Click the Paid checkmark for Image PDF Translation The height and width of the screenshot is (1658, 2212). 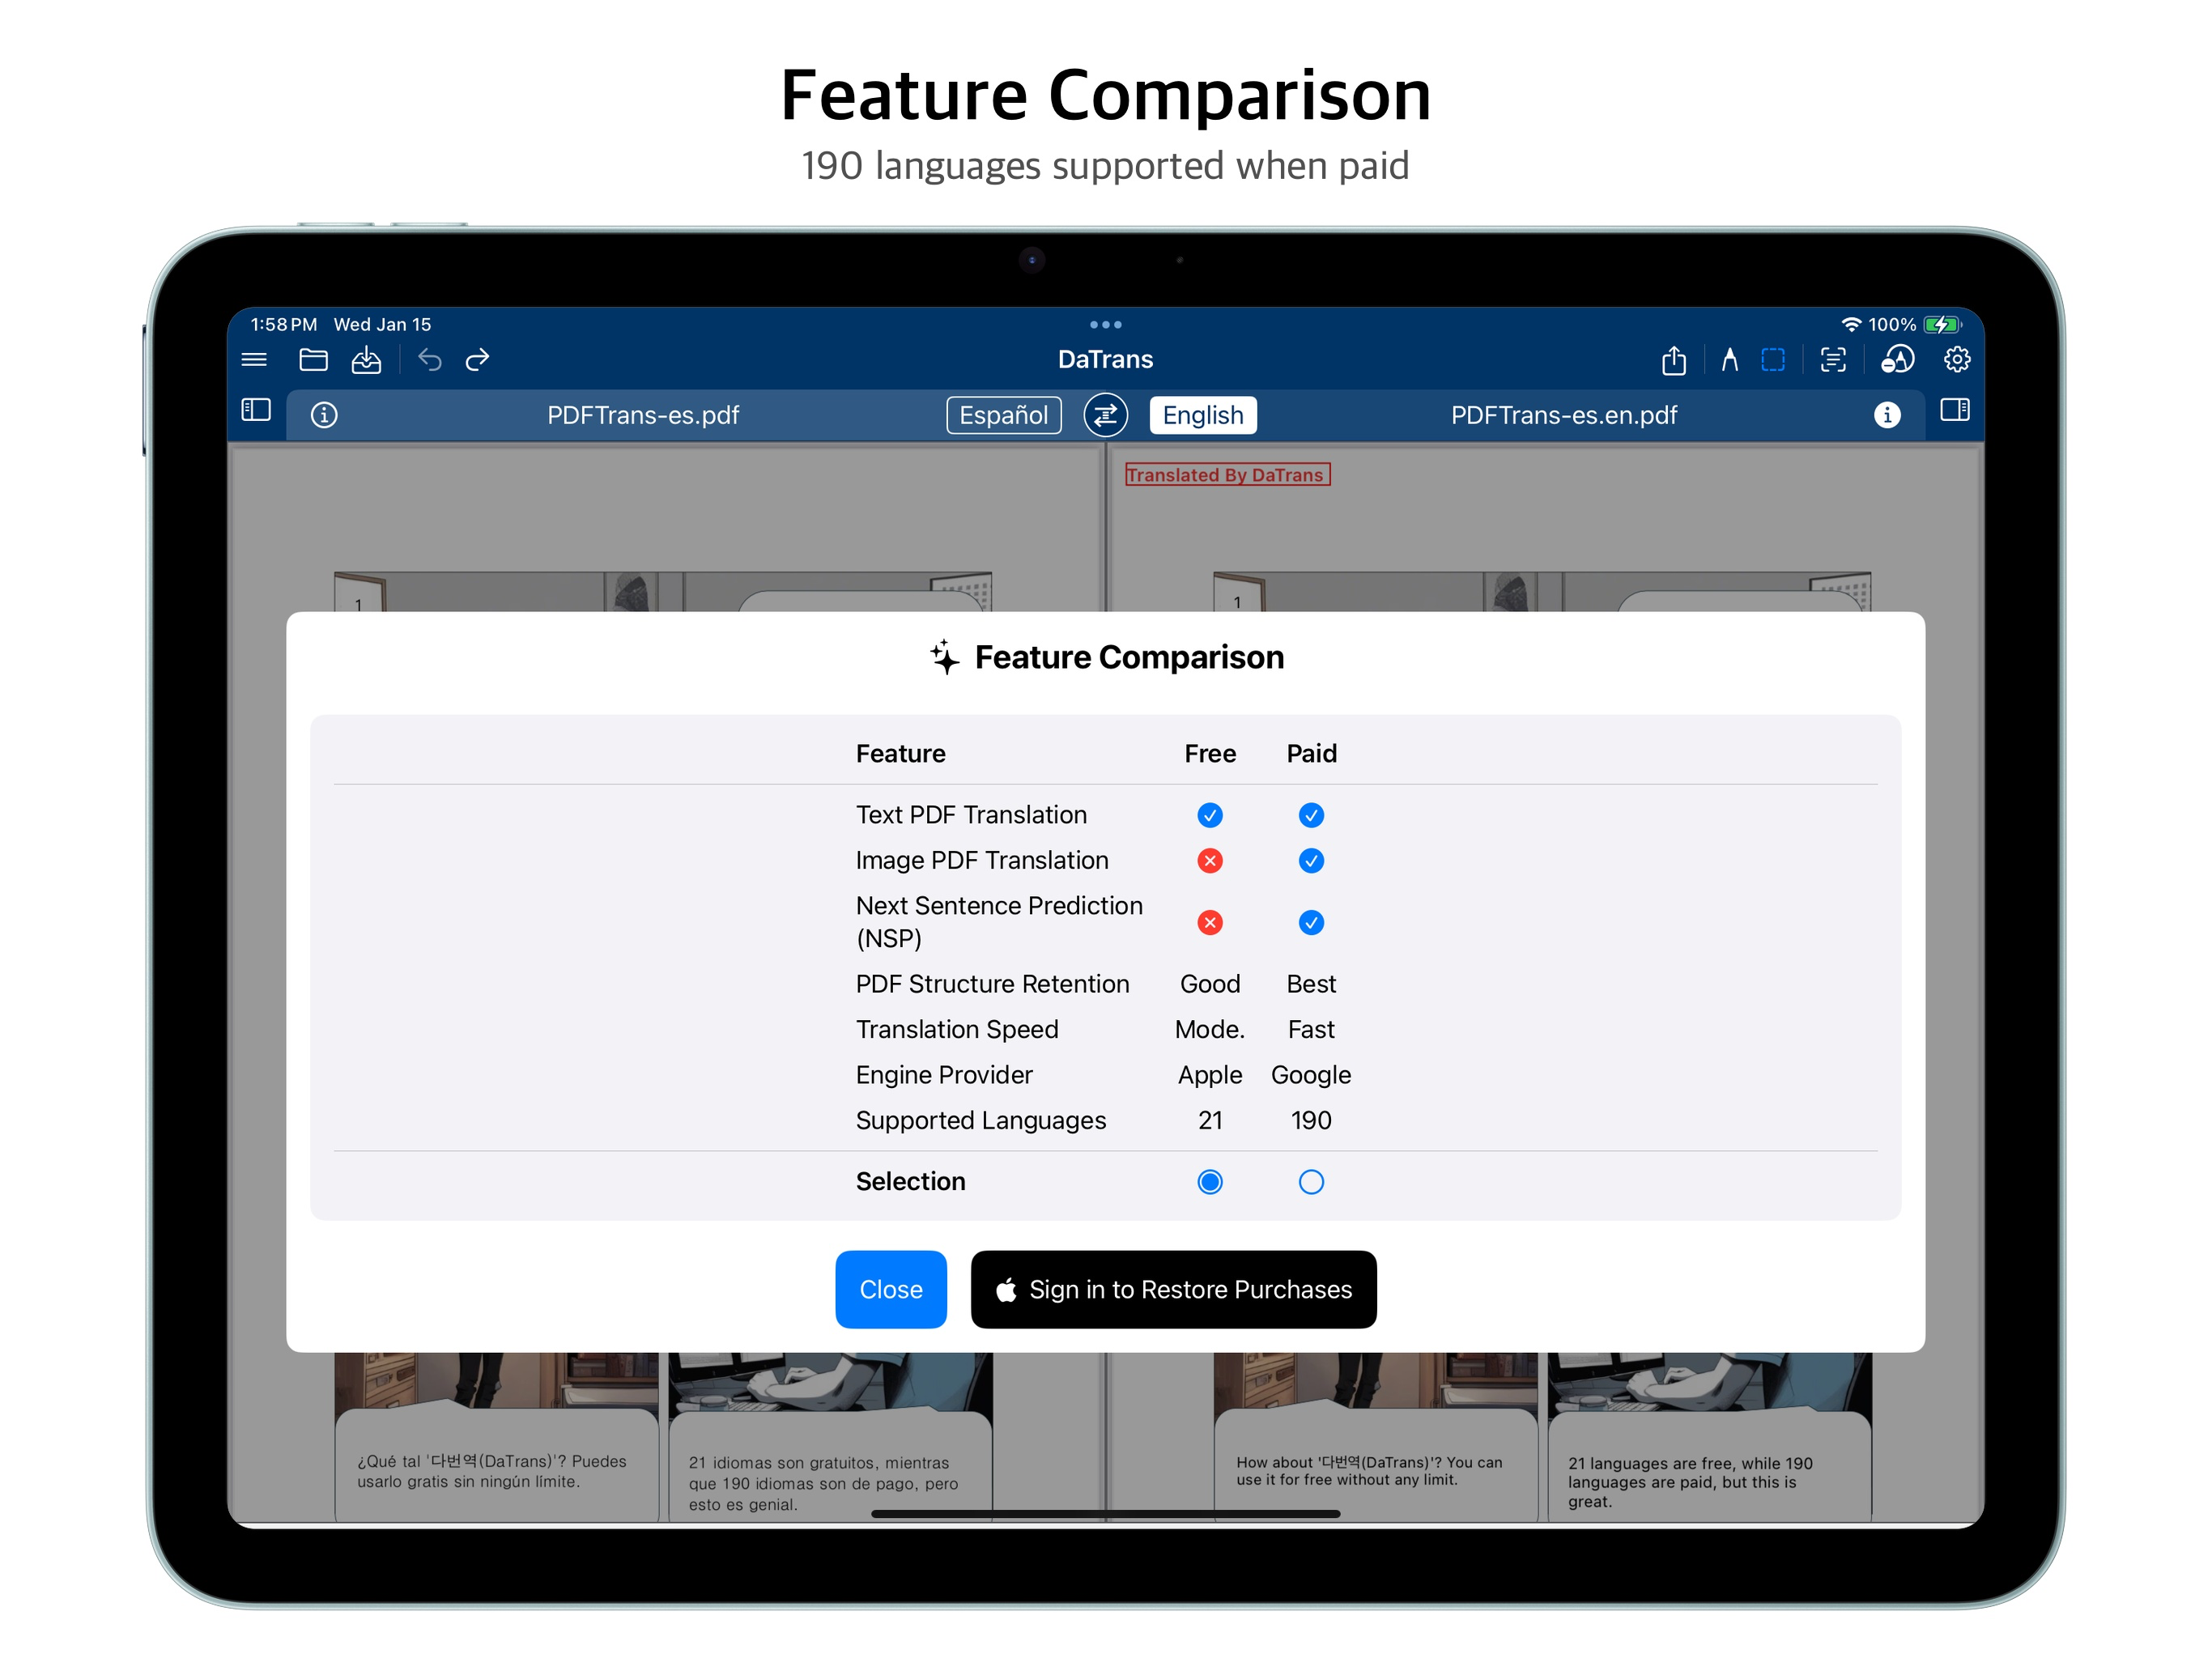tap(1310, 860)
